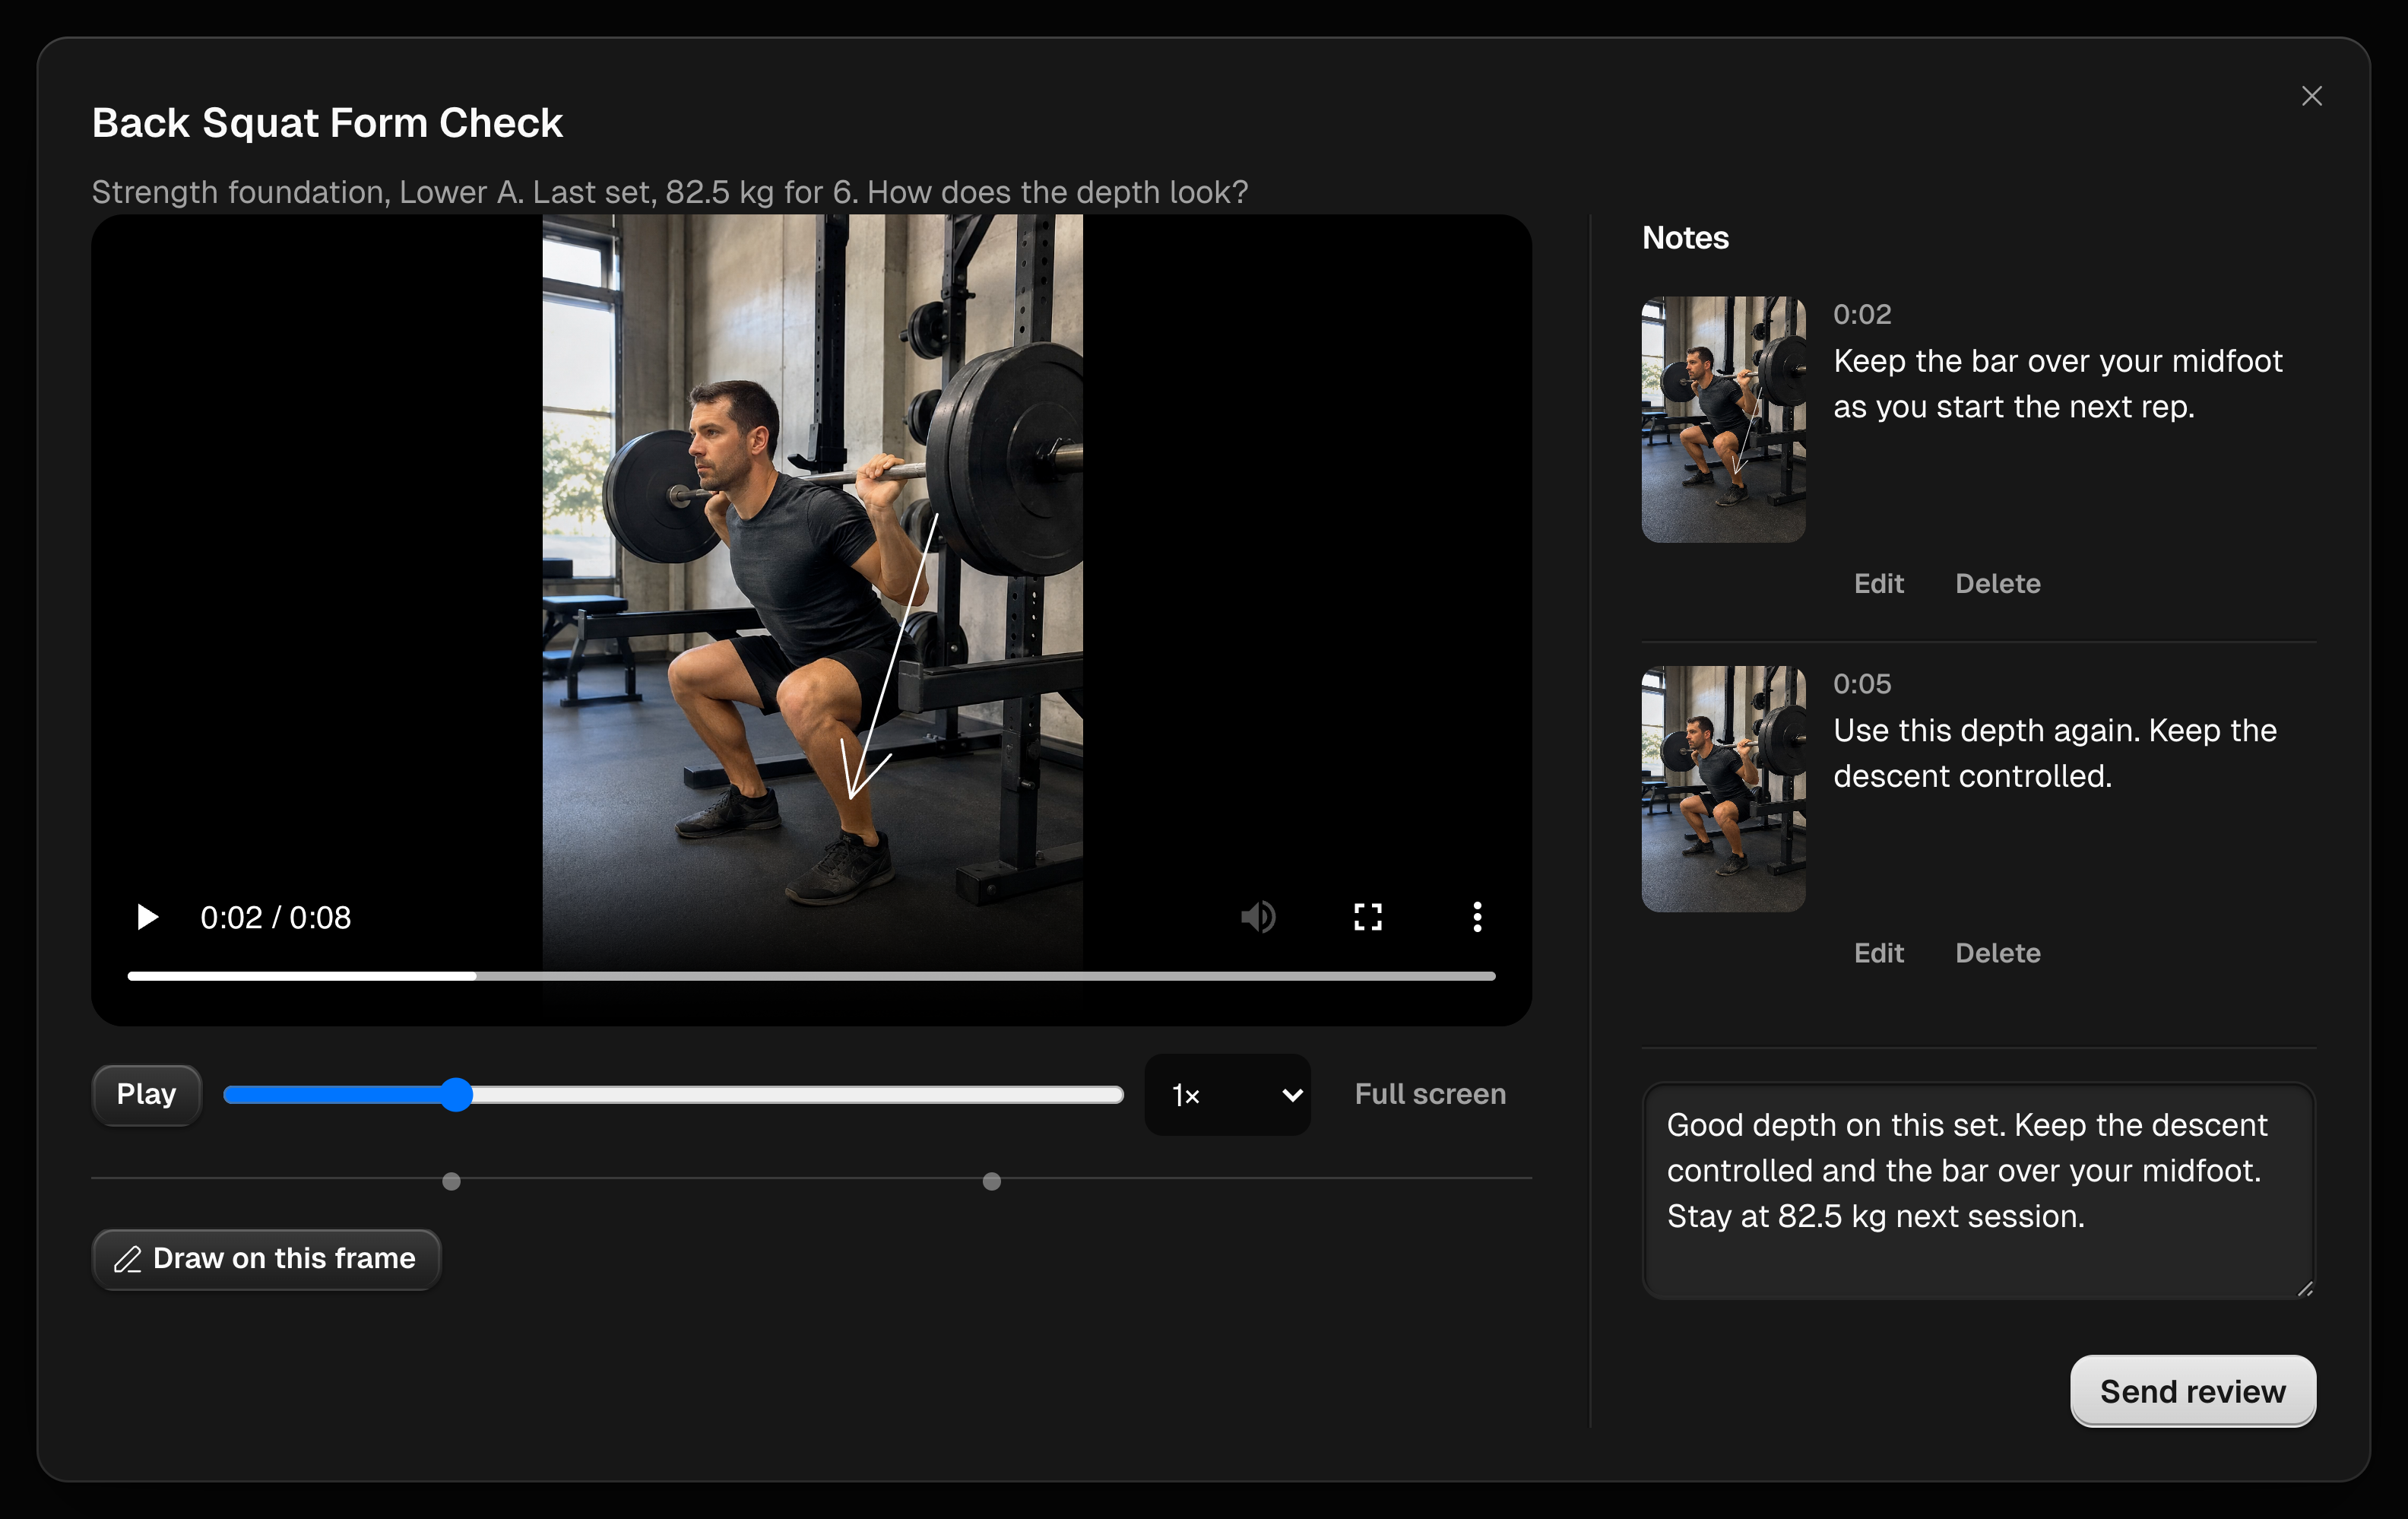Mute the video with the speaker icon
The height and width of the screenshot is (1519, 2408).
(x=1258, y=917)
